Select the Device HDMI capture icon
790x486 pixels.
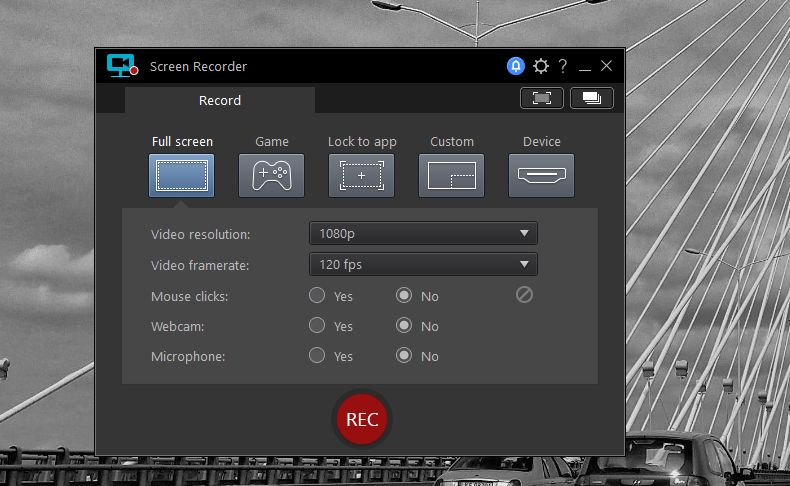coord(541,175)
